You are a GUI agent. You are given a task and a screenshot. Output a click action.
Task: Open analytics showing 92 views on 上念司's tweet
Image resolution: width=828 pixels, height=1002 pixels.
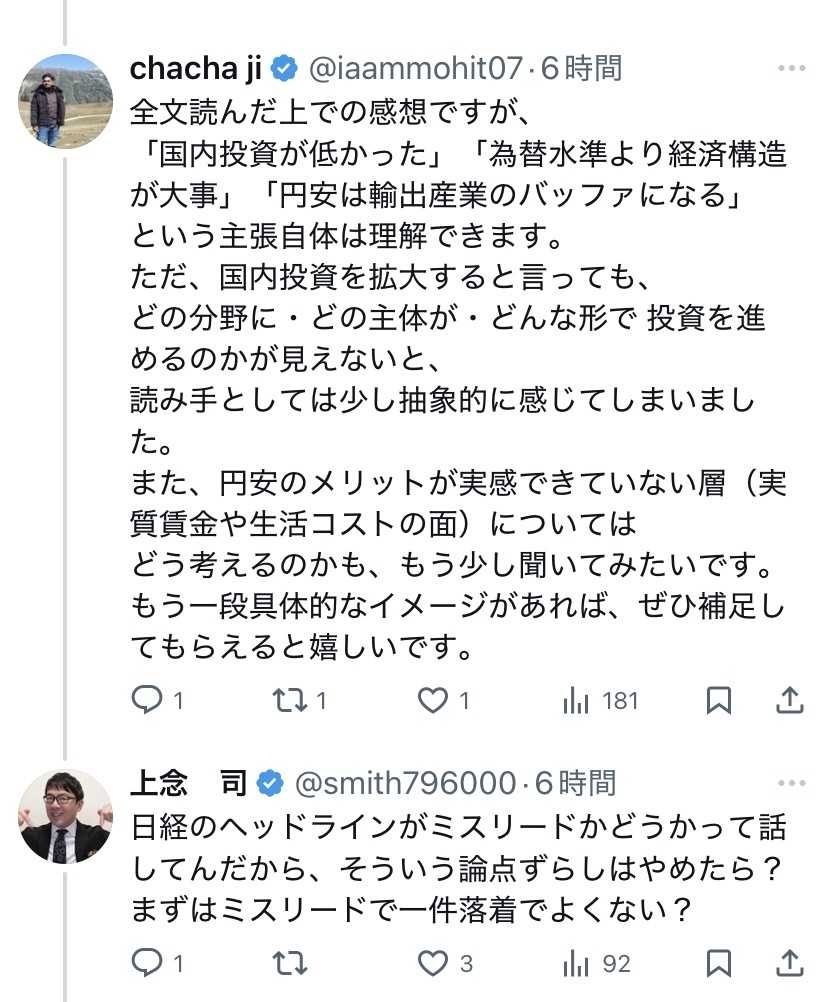click(x=577, y=963)
